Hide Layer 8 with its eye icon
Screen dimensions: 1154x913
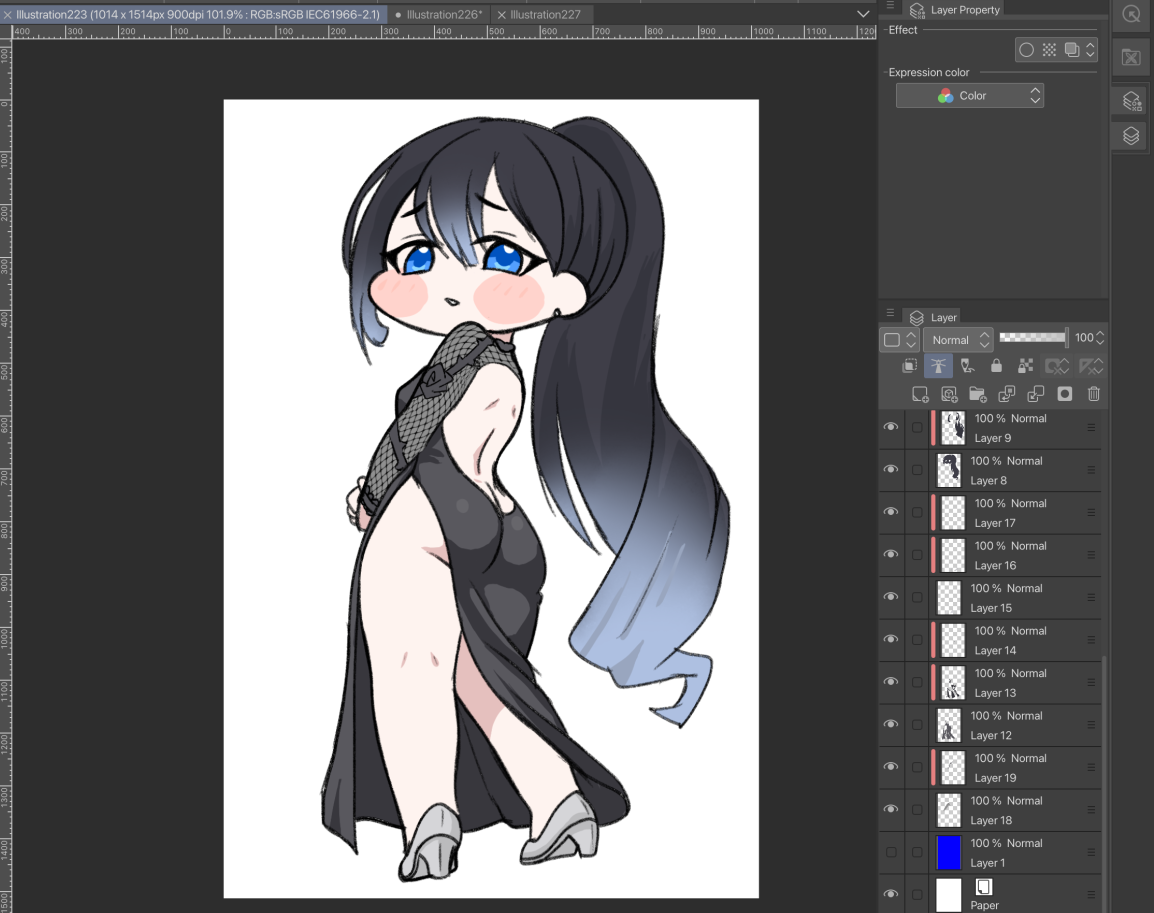click(891, 469)
